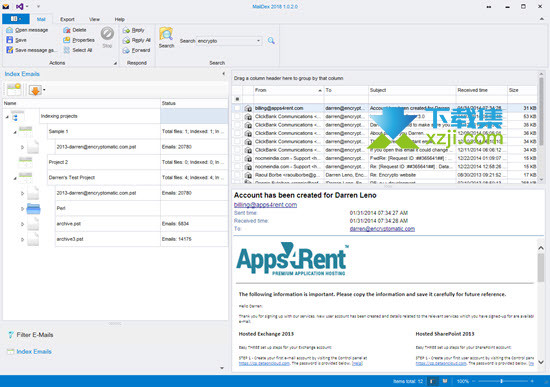Open the Search encrypto combo box dropdown arrow

tap(259, 41)
